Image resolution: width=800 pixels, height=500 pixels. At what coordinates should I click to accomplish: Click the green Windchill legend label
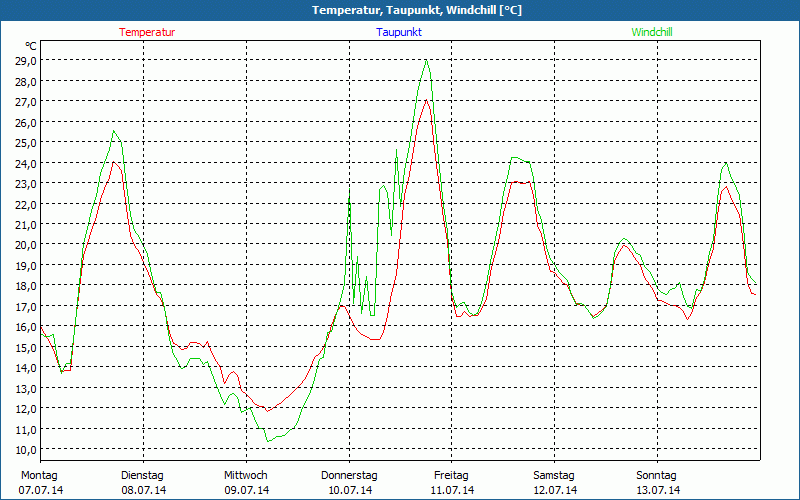[652, 32]
